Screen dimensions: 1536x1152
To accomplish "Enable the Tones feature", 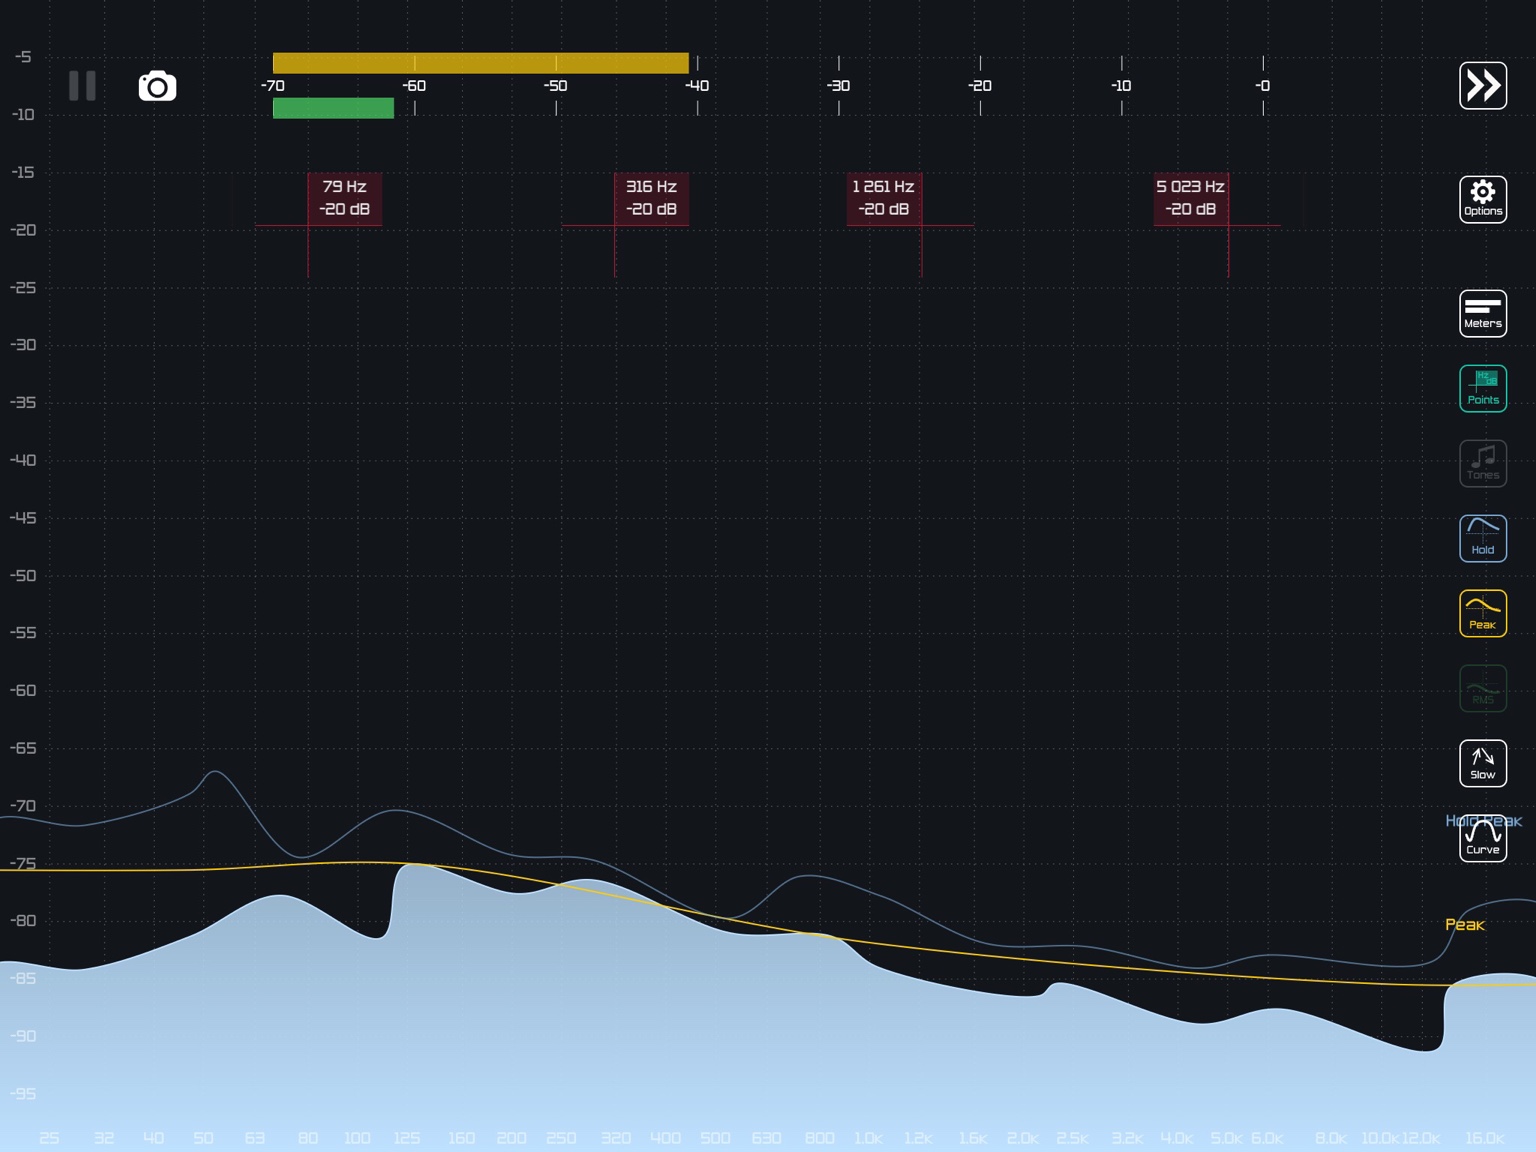I will 1483,463.
